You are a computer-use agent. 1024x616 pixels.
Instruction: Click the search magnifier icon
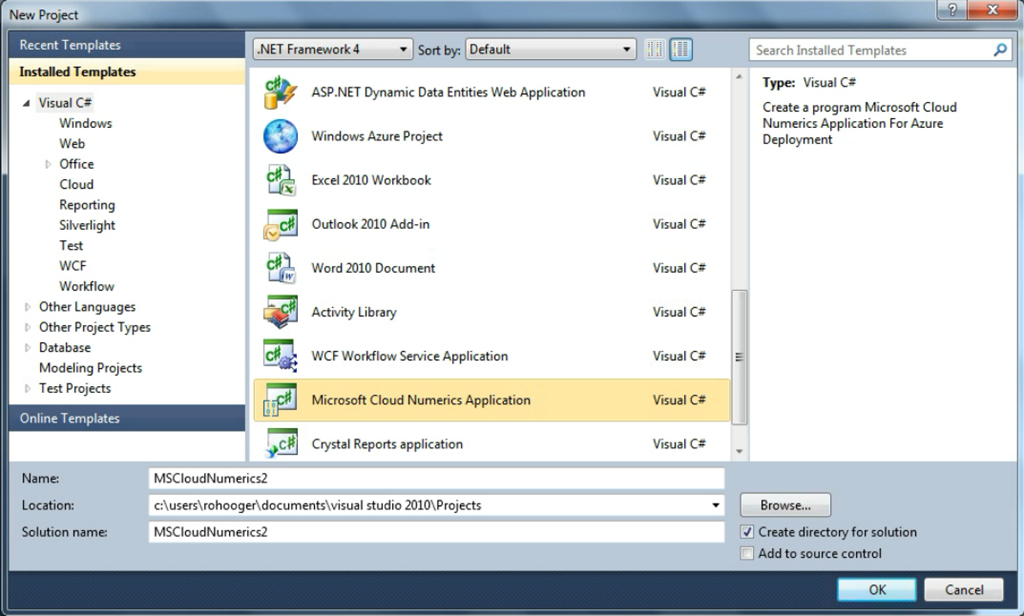click(x=999, y=50)
